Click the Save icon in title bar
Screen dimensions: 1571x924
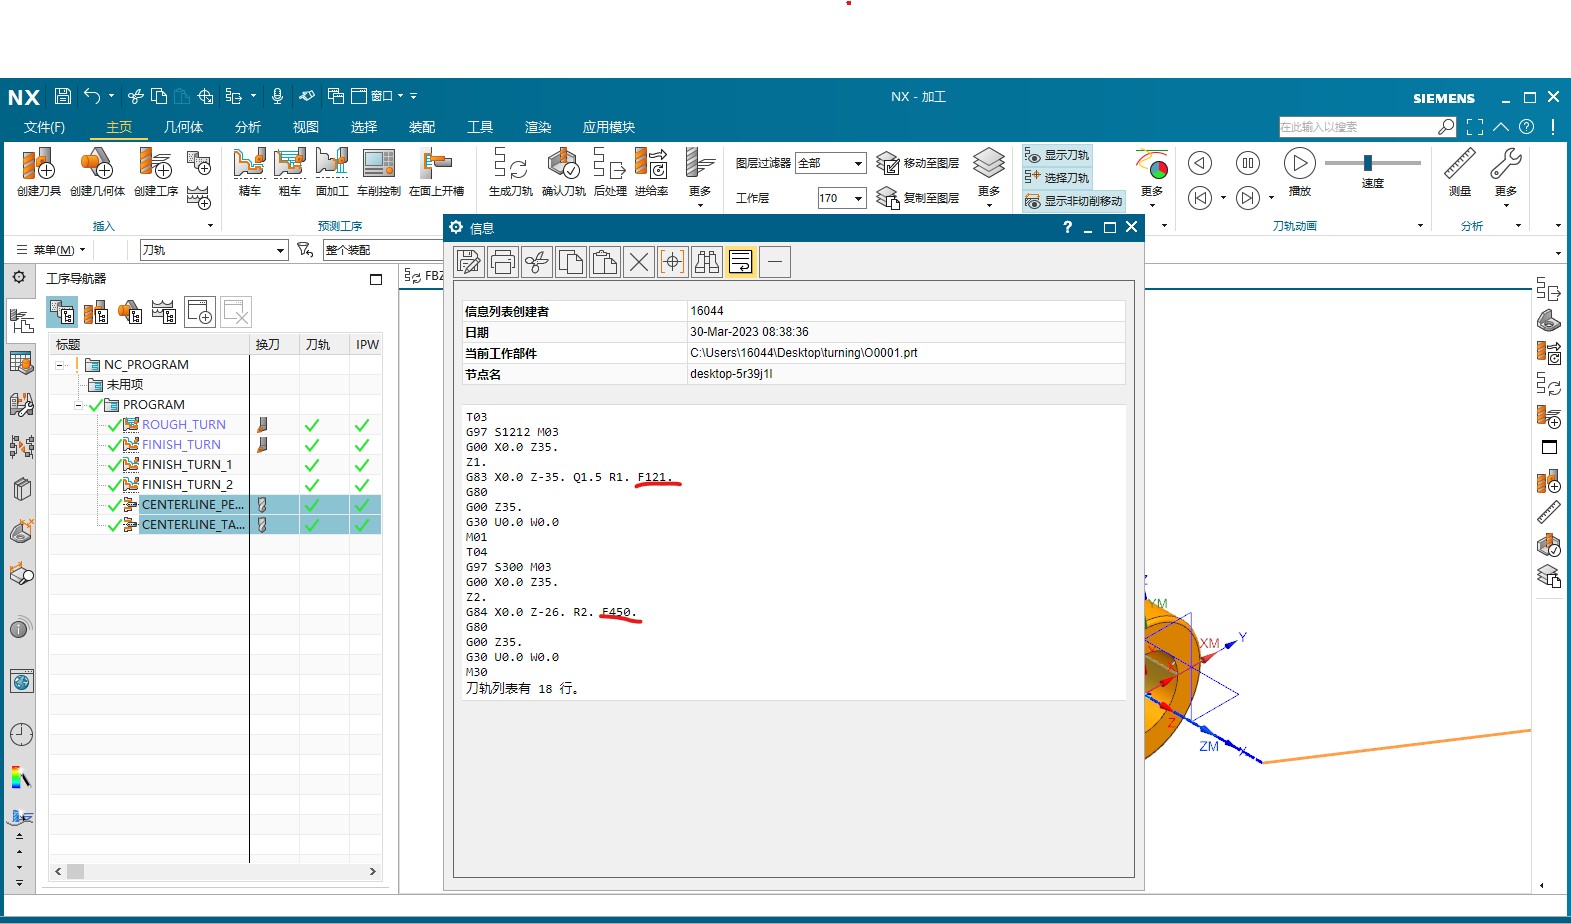(x=63, y=96)
